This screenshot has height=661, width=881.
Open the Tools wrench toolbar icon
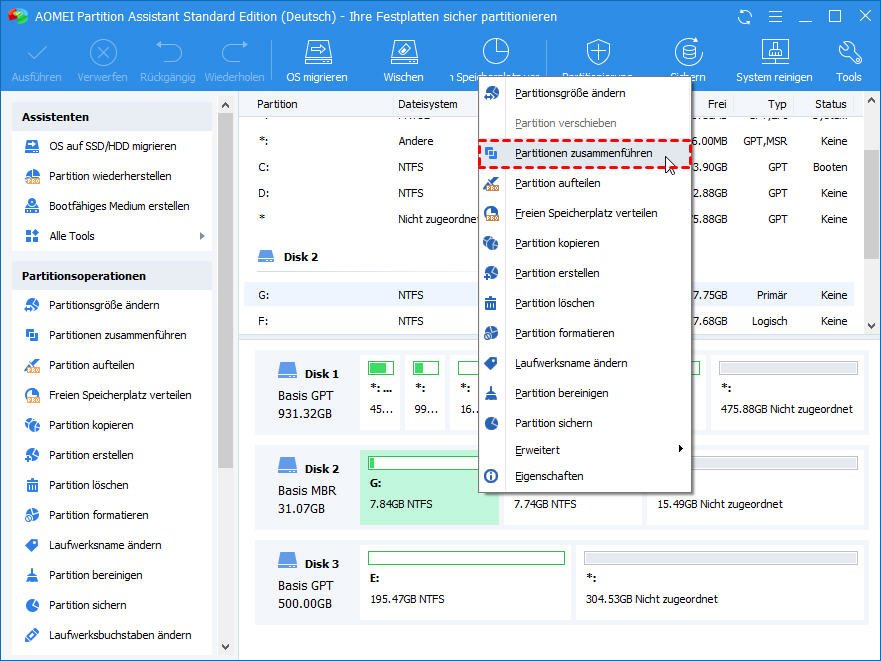tap(849, 52)
